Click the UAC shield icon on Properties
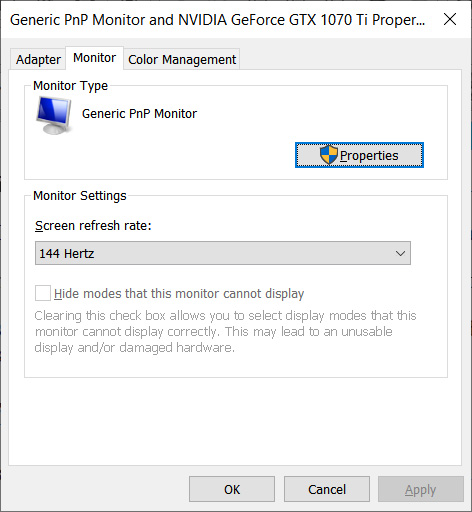 coord(329,155)
